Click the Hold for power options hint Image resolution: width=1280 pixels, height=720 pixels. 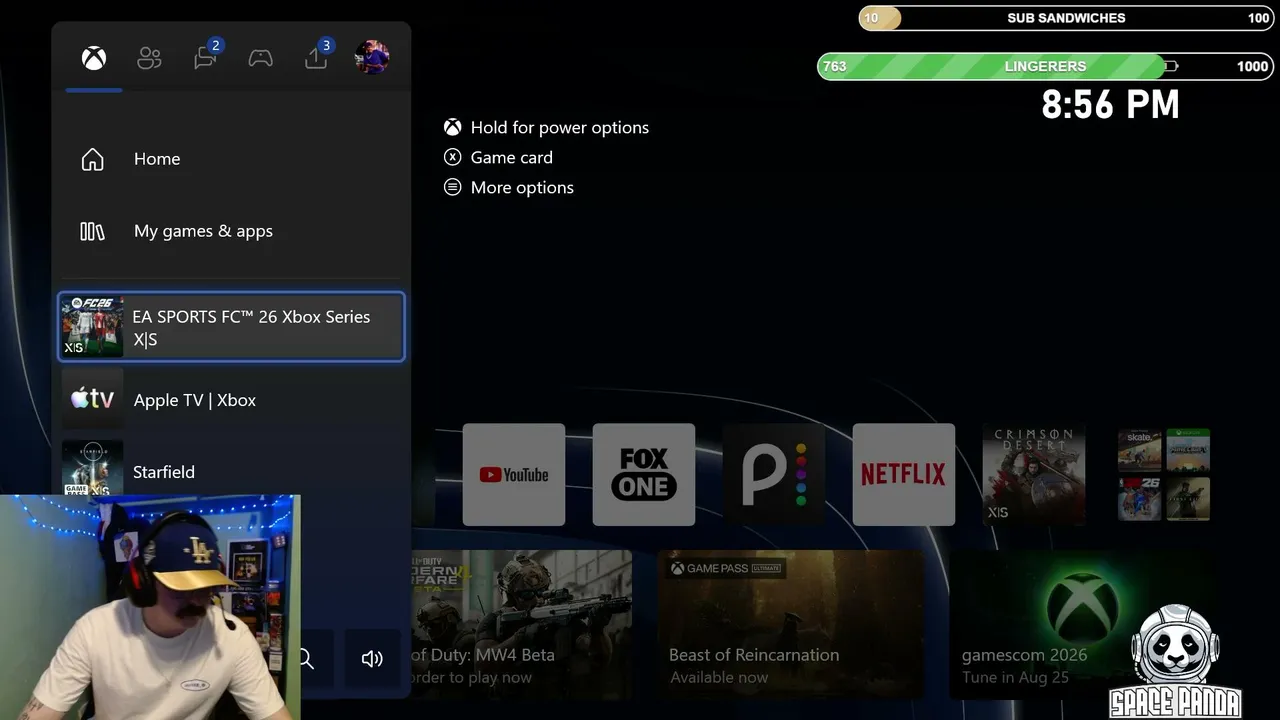(x=560, y=127)
